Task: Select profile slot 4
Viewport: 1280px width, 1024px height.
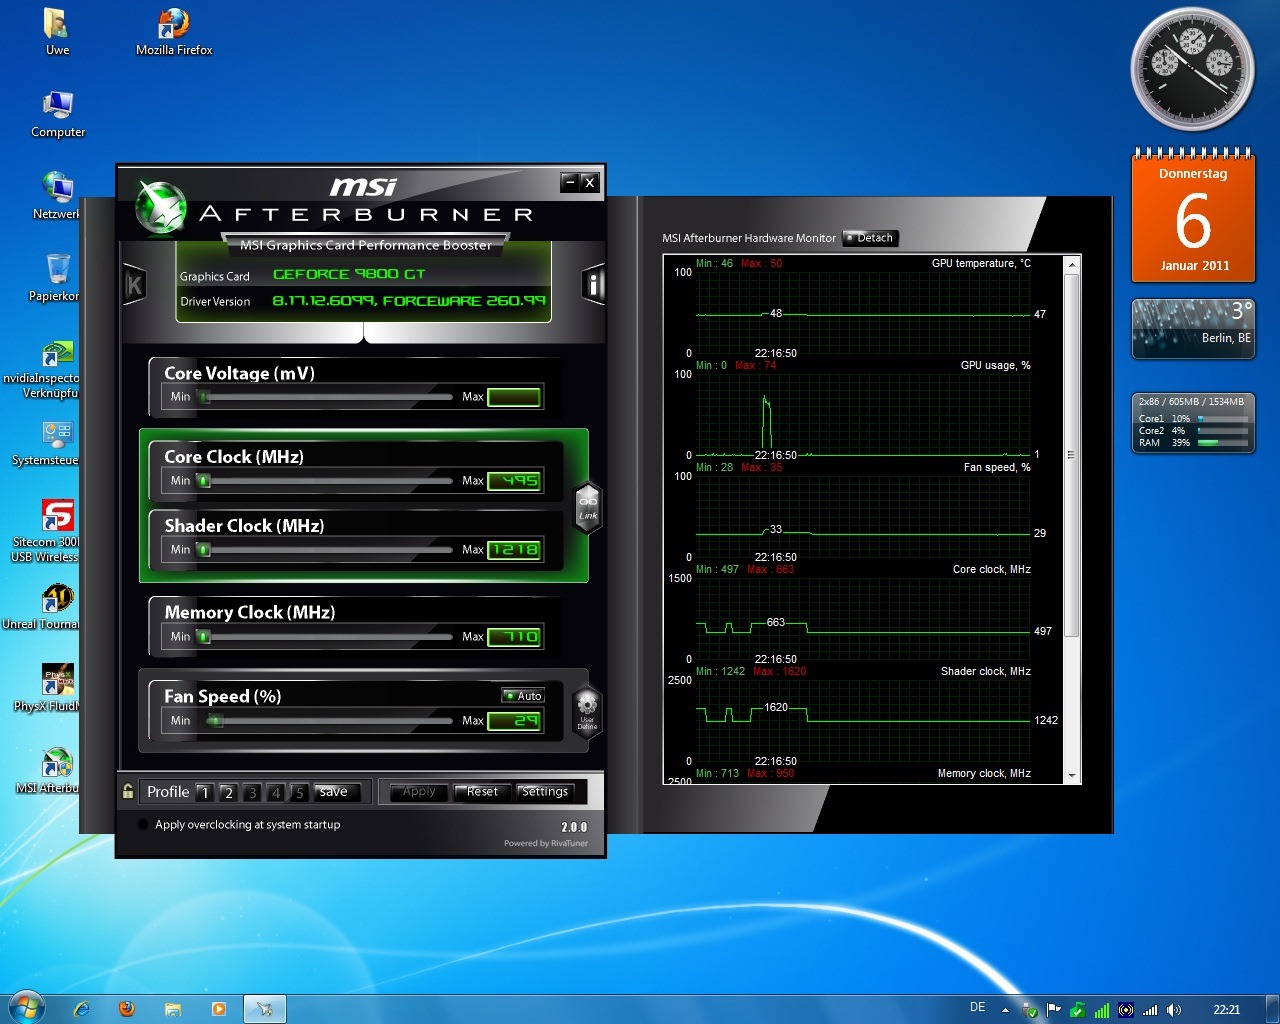Action: coord(275,792)
